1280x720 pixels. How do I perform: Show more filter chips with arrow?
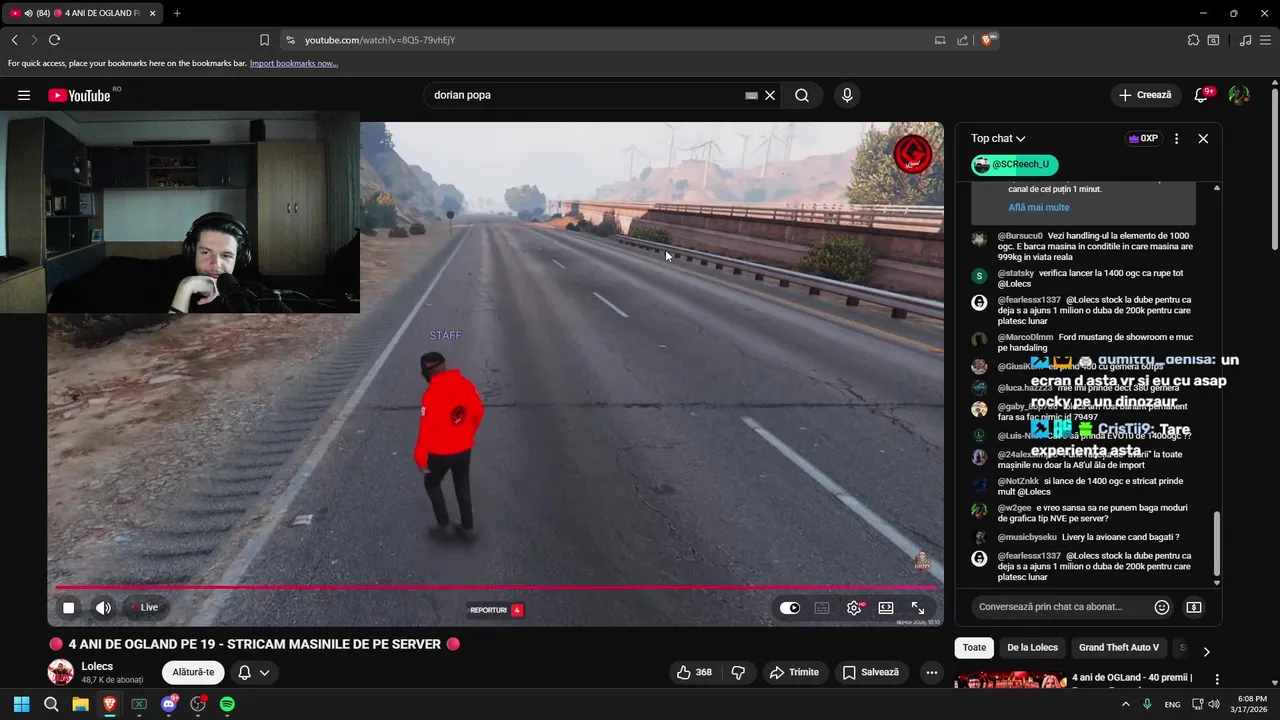point(1206,651)
